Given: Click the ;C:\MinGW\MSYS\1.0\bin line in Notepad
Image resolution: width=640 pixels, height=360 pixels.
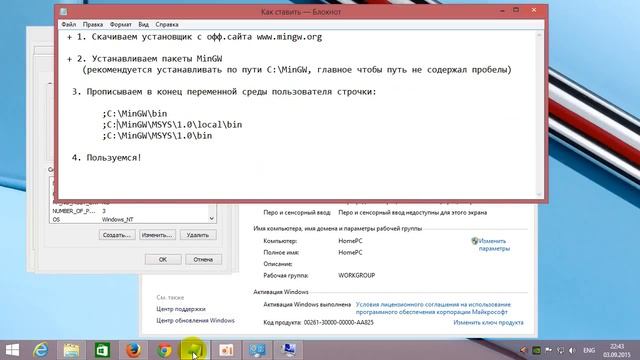Looking at the screenshot, I should pos(157,136).
